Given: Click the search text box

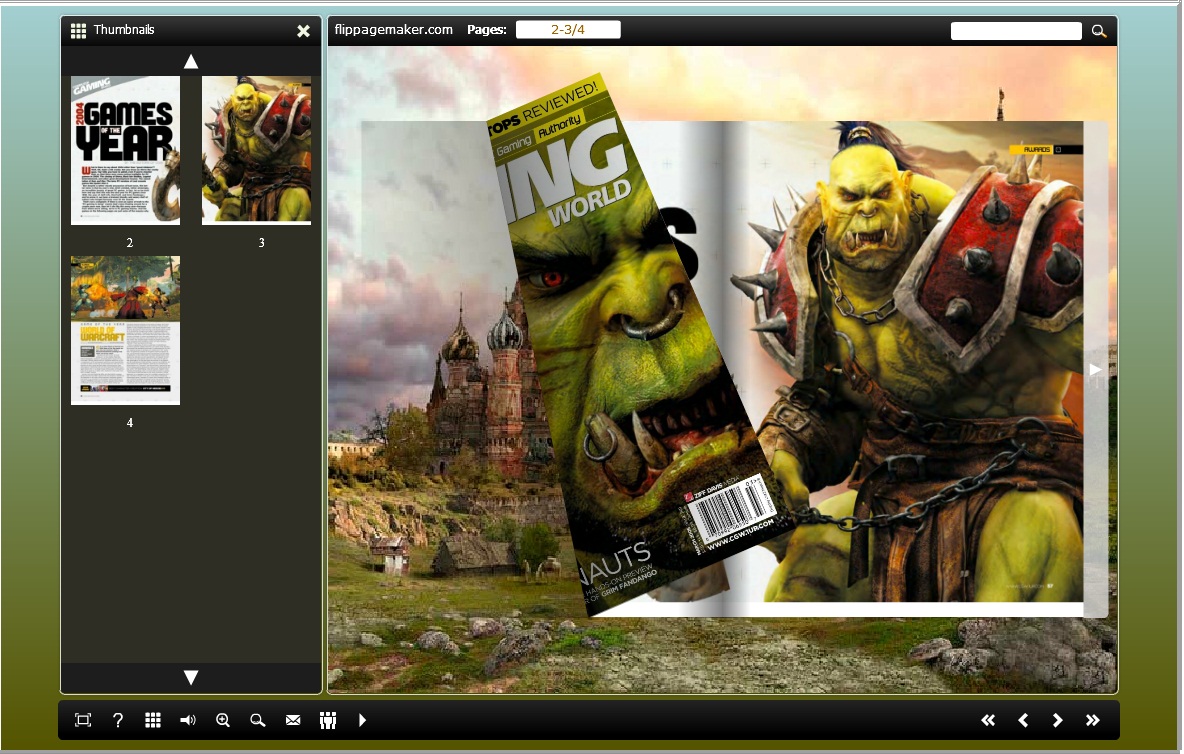Looking at the screenshot, I should pyautogui.click(x=1016, y=31).
